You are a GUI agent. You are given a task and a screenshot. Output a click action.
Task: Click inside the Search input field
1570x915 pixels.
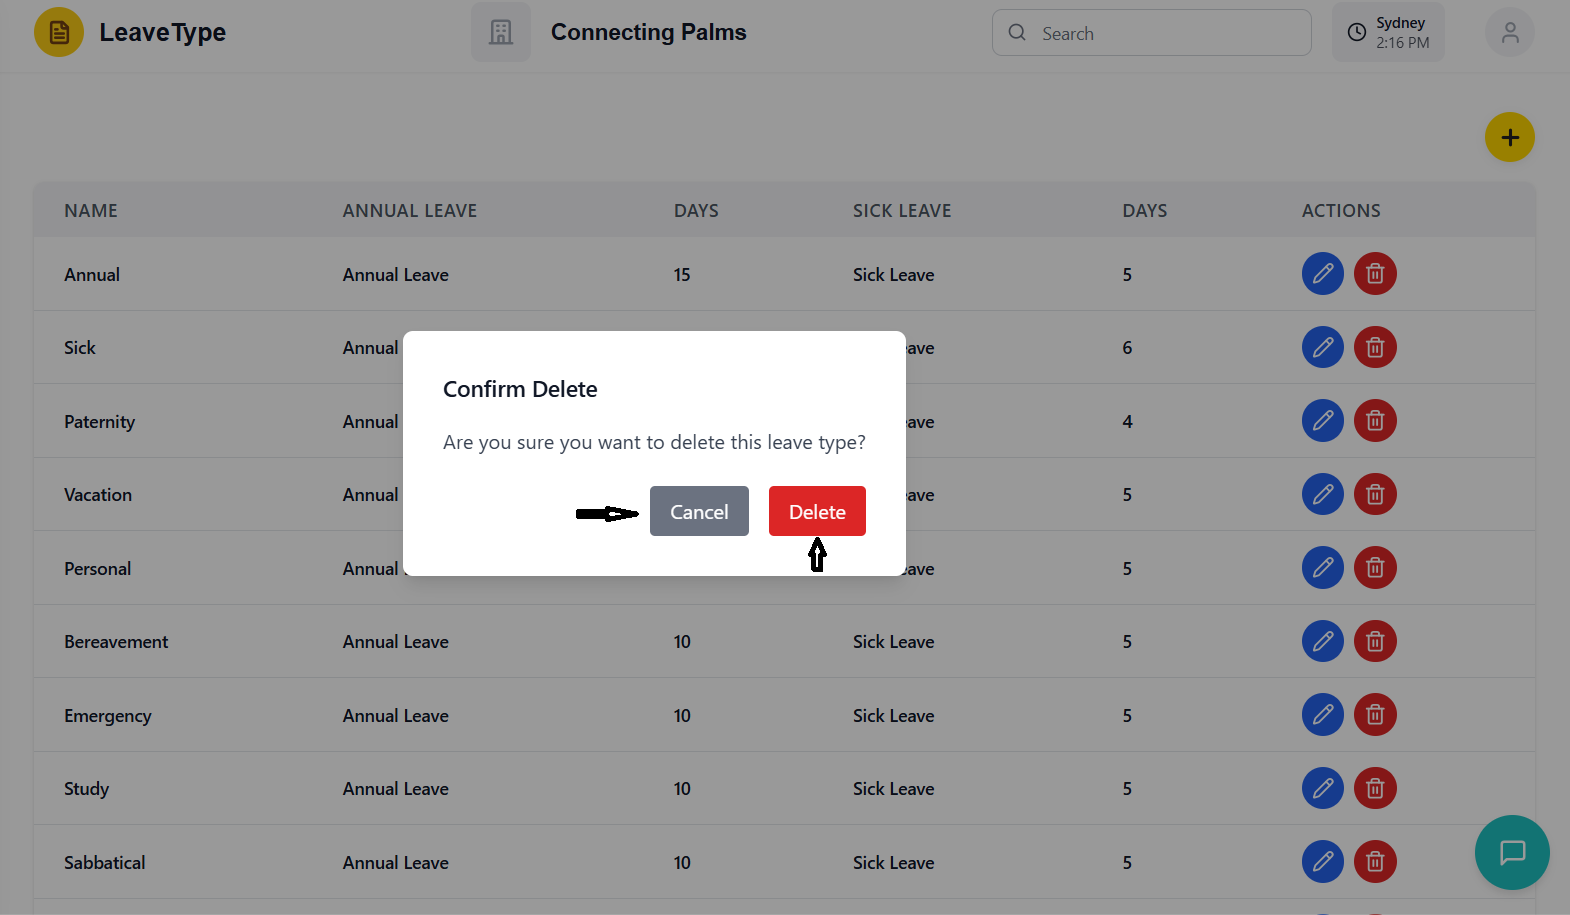[x=1150, y=32]
